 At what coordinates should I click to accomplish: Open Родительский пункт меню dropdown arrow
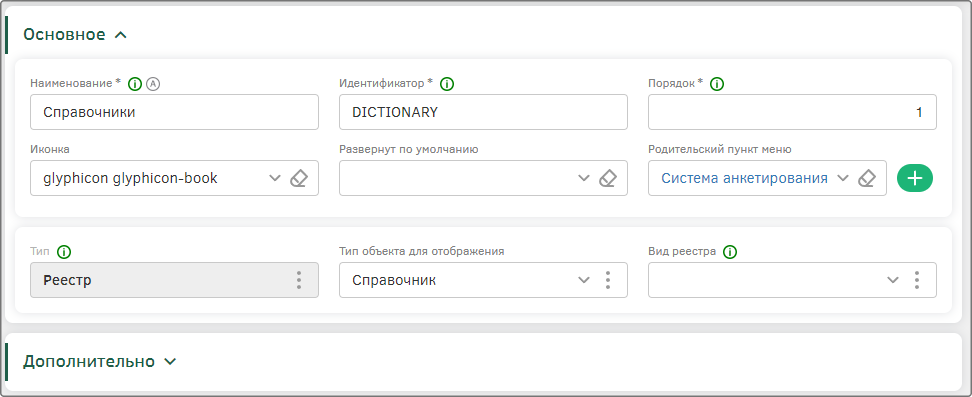pos(842,179)
